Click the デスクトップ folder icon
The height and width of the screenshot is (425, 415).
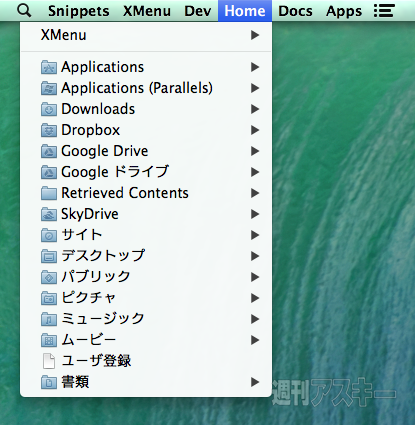click(49, 256)
